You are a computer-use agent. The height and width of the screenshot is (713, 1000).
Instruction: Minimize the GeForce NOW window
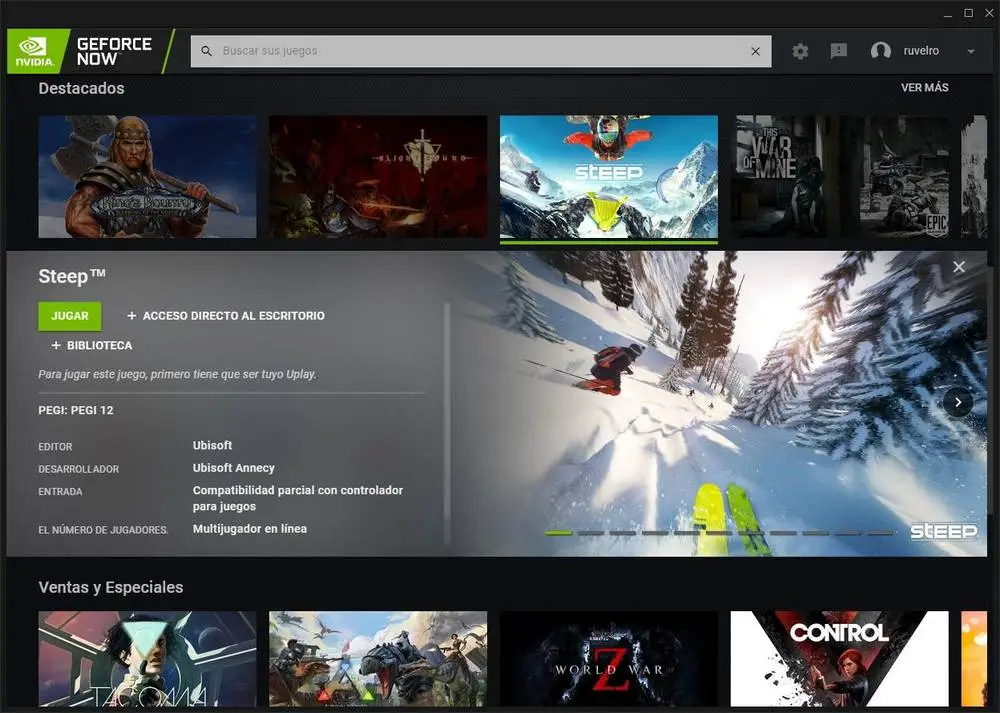click(948, 13)
